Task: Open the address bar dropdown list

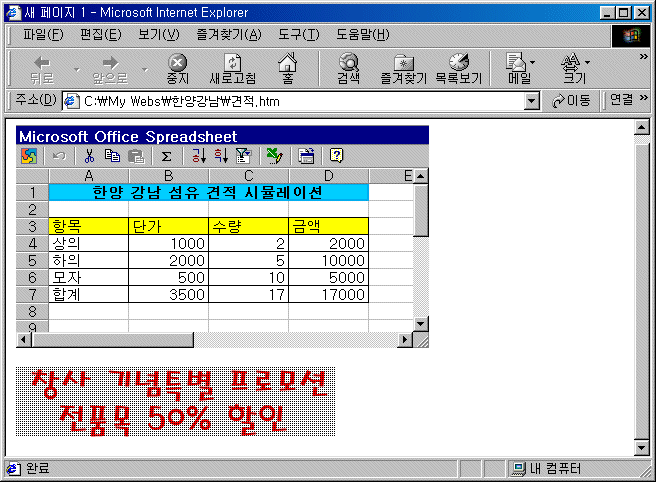Action: 532,101
